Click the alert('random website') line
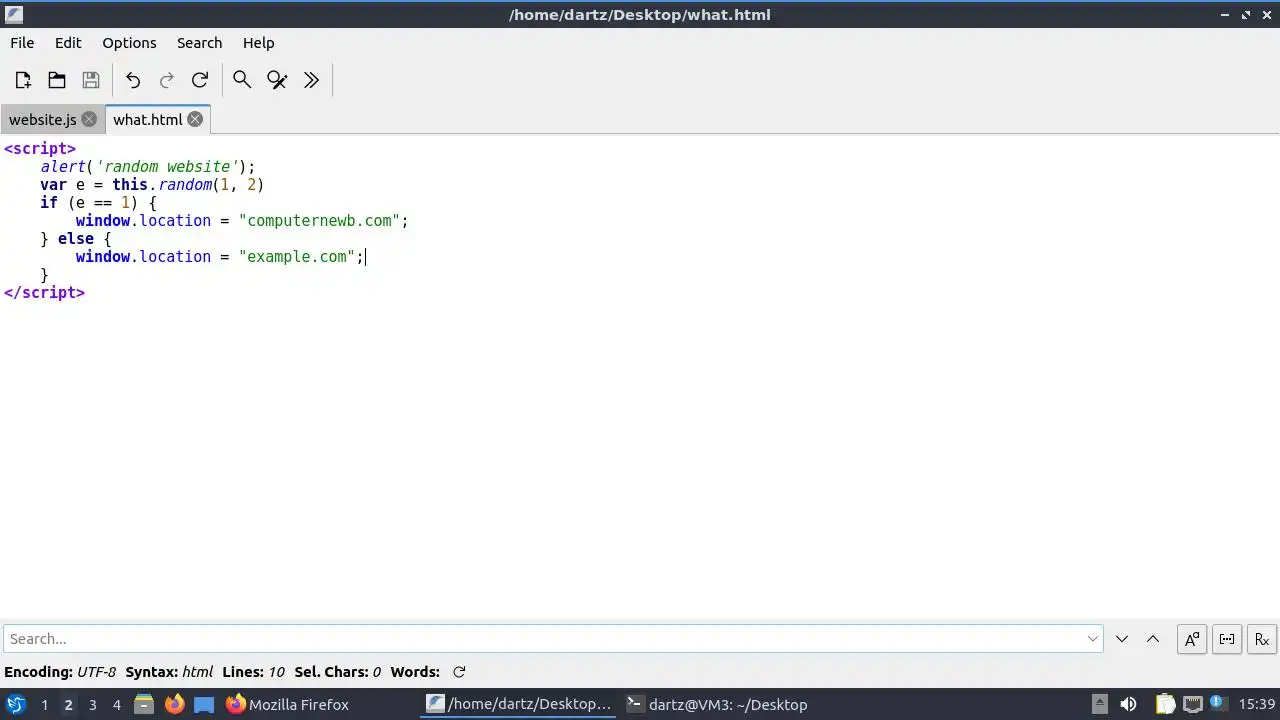The image size is (1280, 720). 148,166
